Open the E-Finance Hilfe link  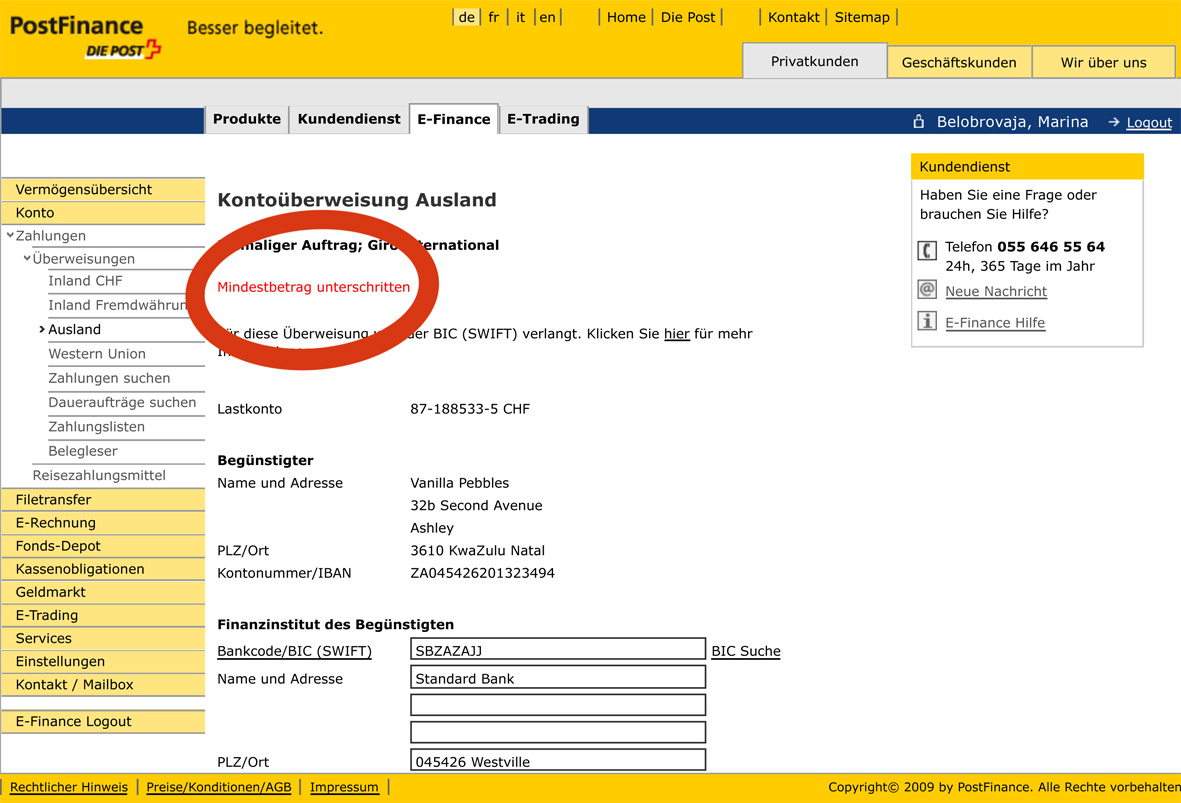coord(995,323)
